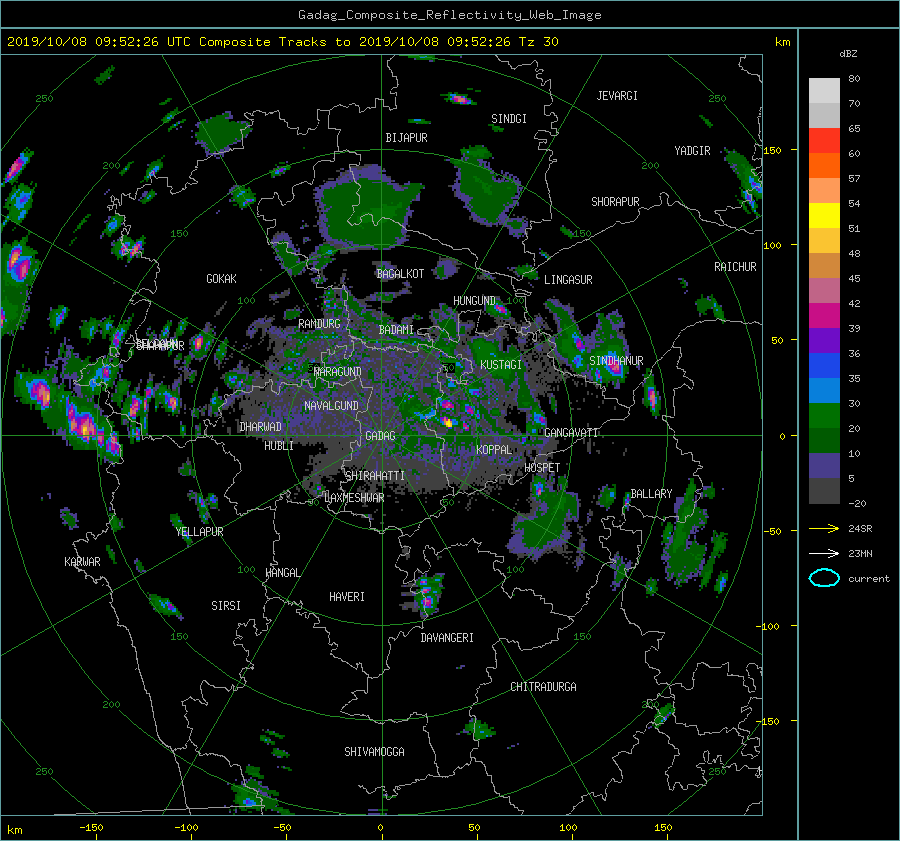
Task: Click the KUSTAGI city label
Action: 501,365
